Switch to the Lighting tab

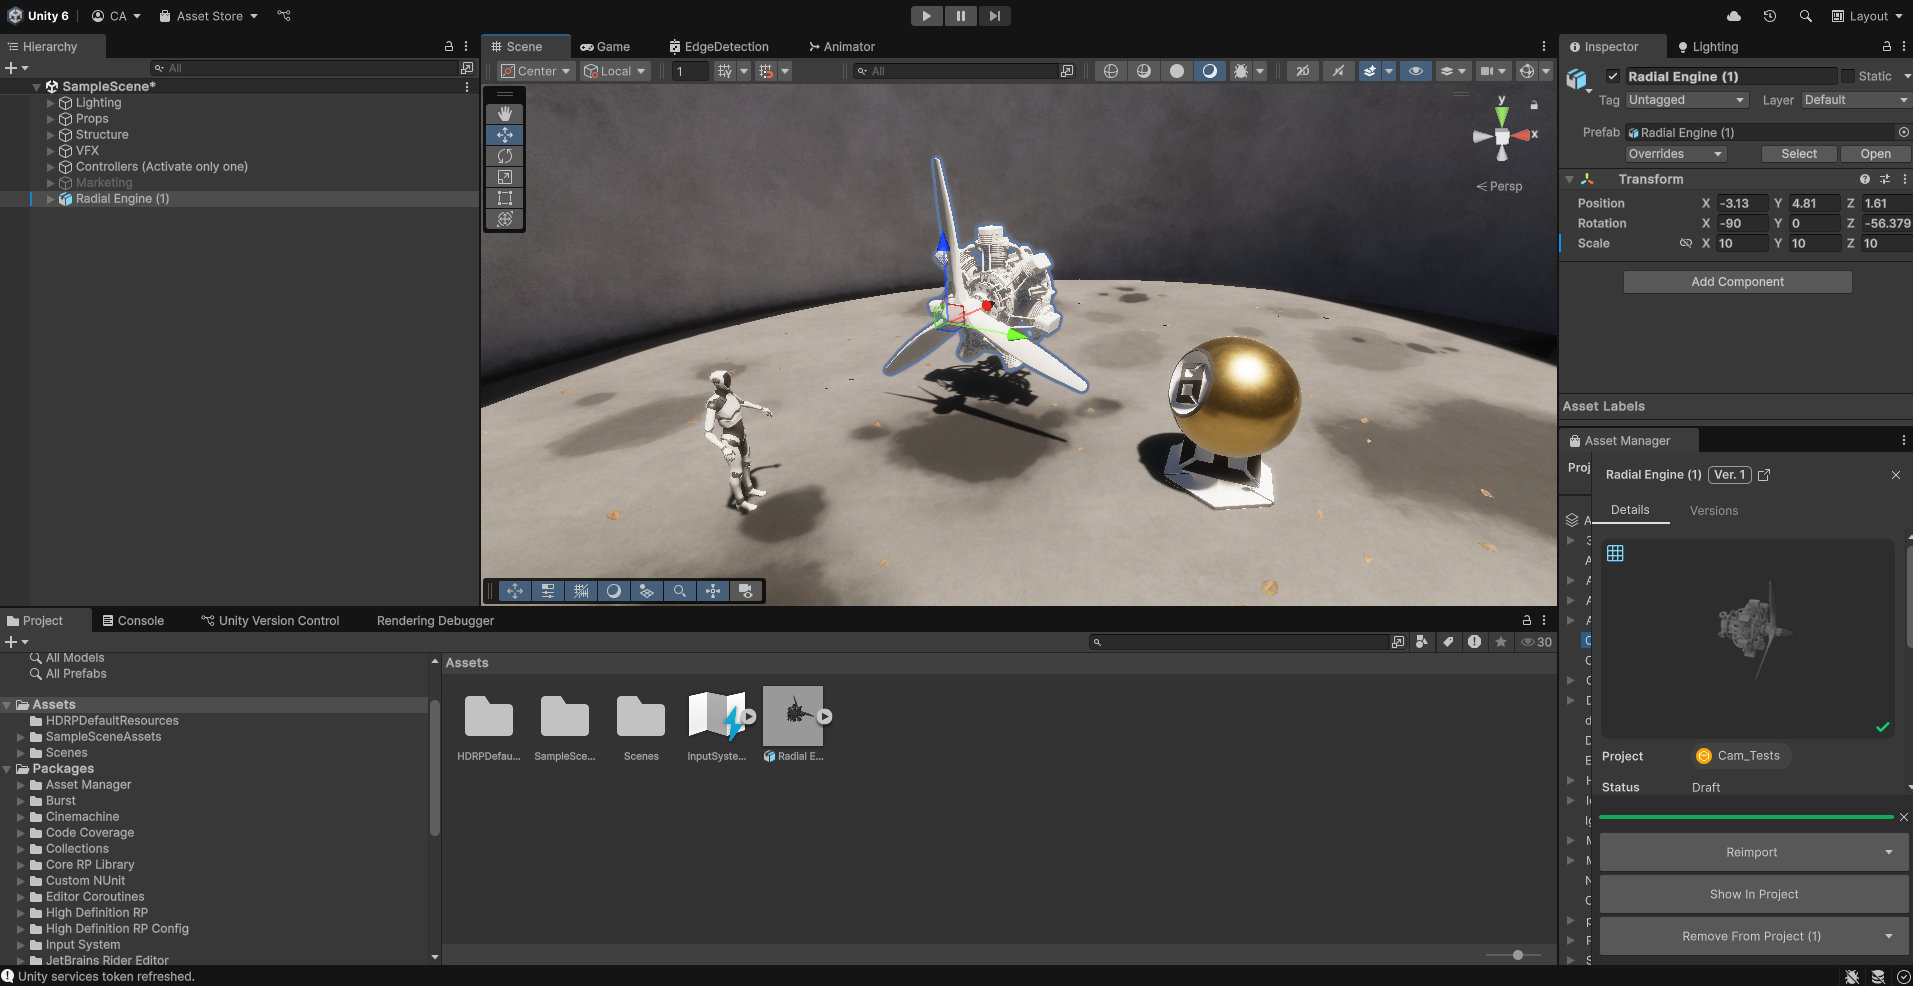[1708, 47]
